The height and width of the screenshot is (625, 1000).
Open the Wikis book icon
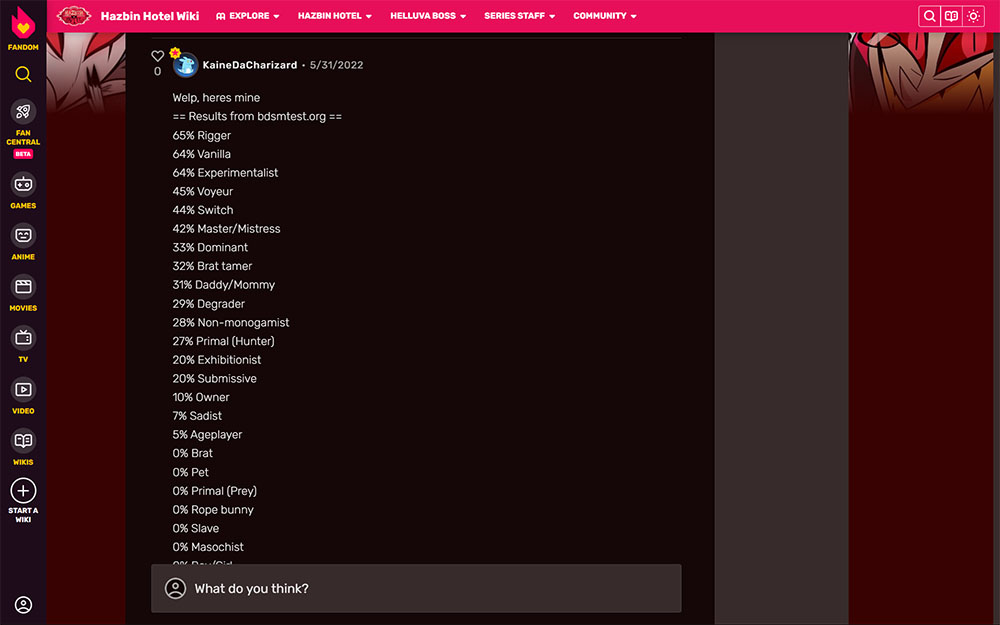pos(23,441)
